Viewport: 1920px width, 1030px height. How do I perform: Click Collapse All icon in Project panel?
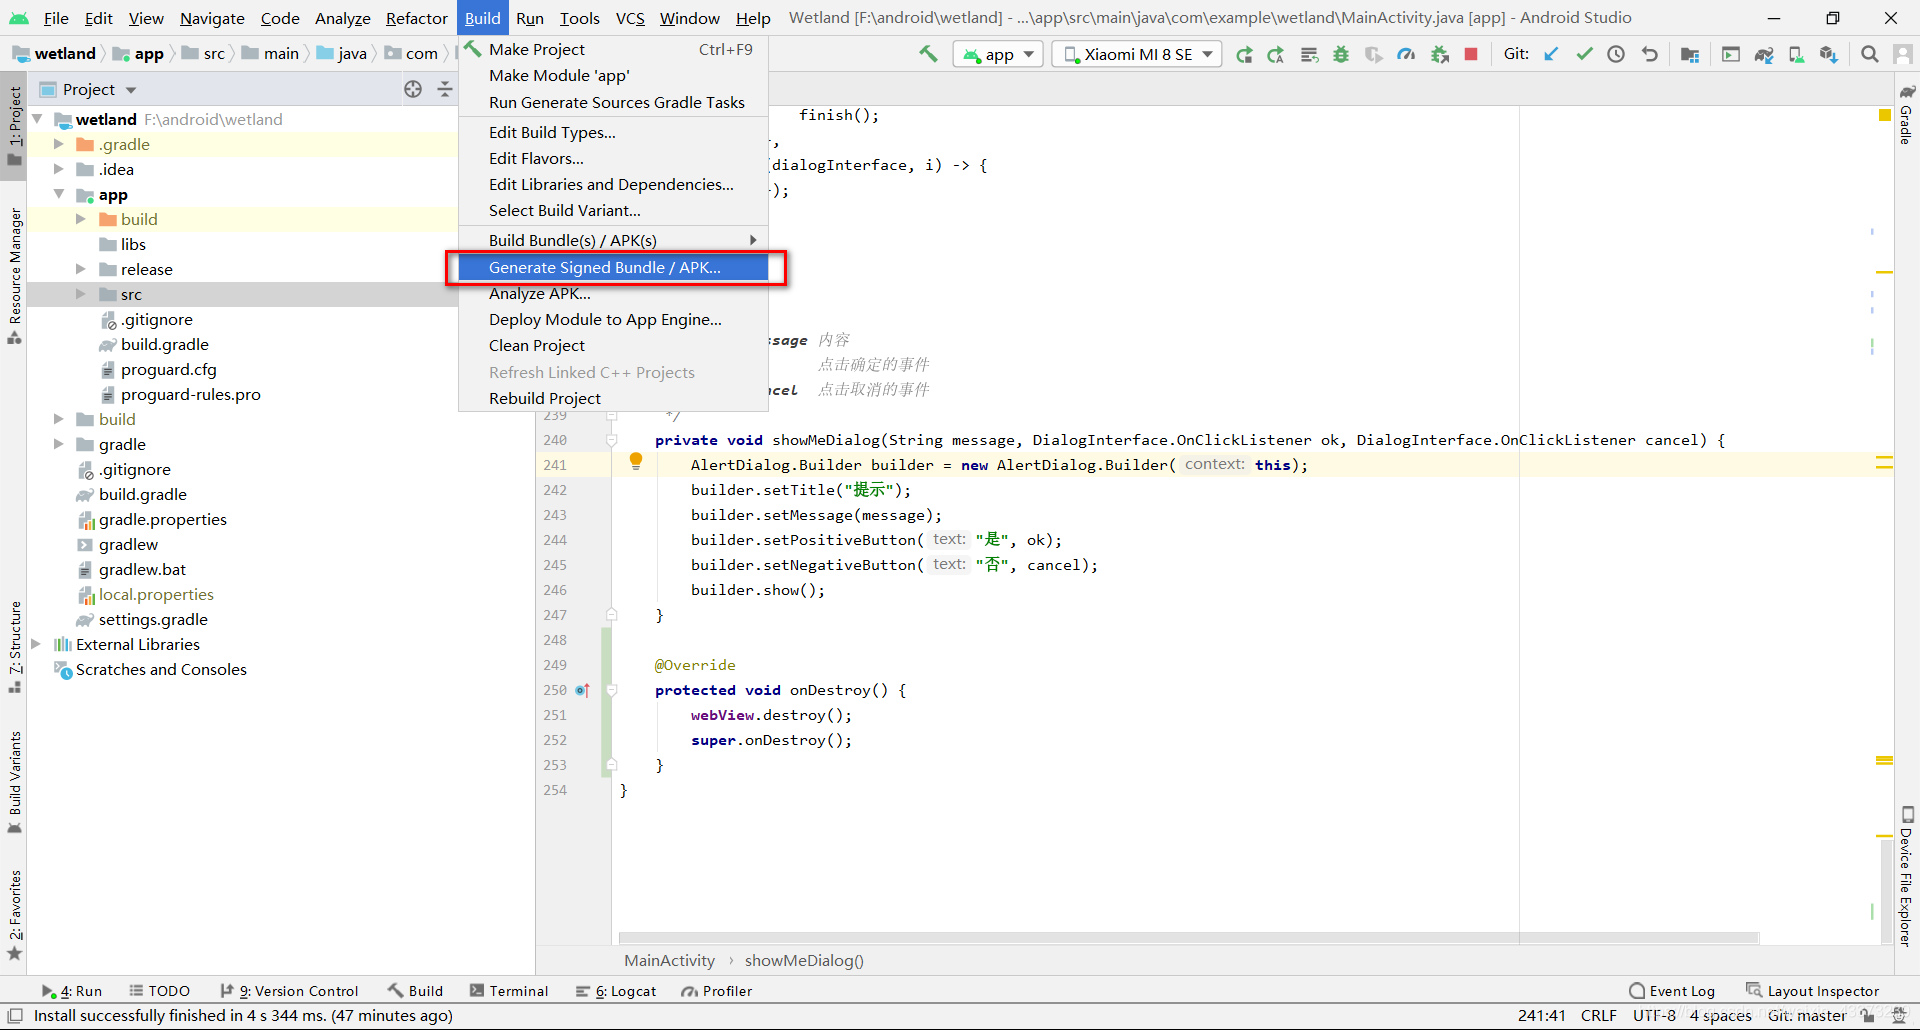(x=445, y=89)
